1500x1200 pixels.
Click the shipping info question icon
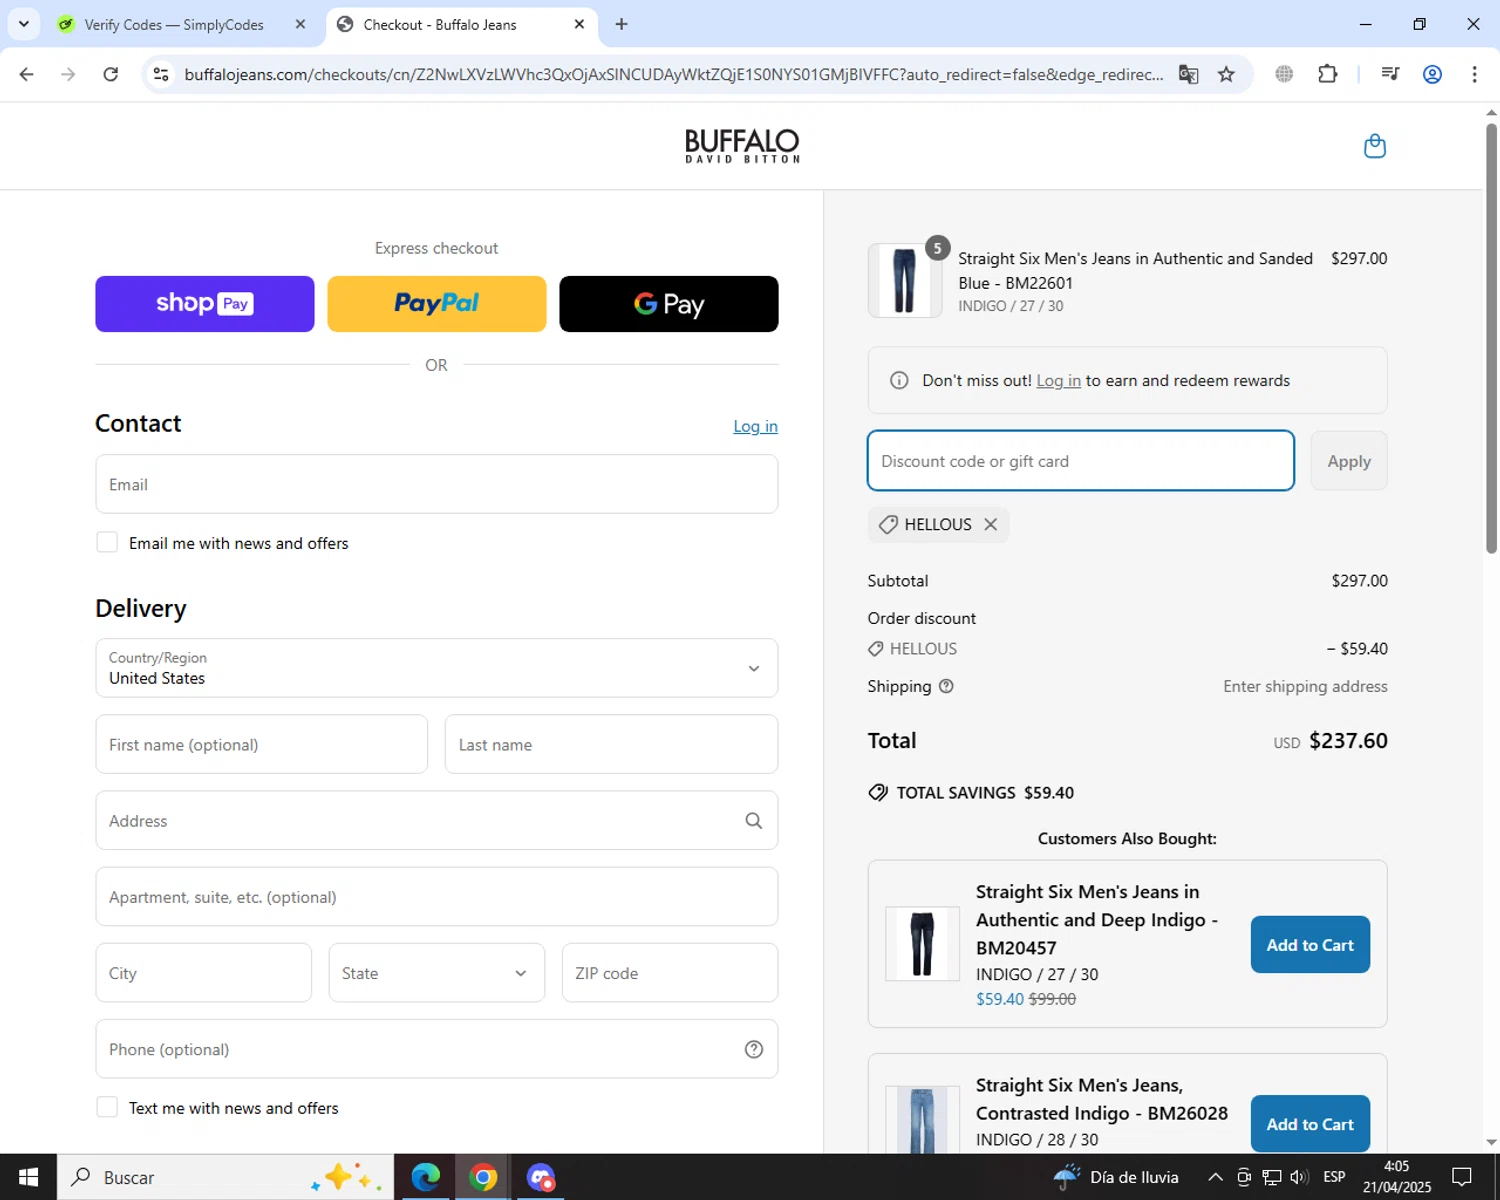click(x=946, y=686)
